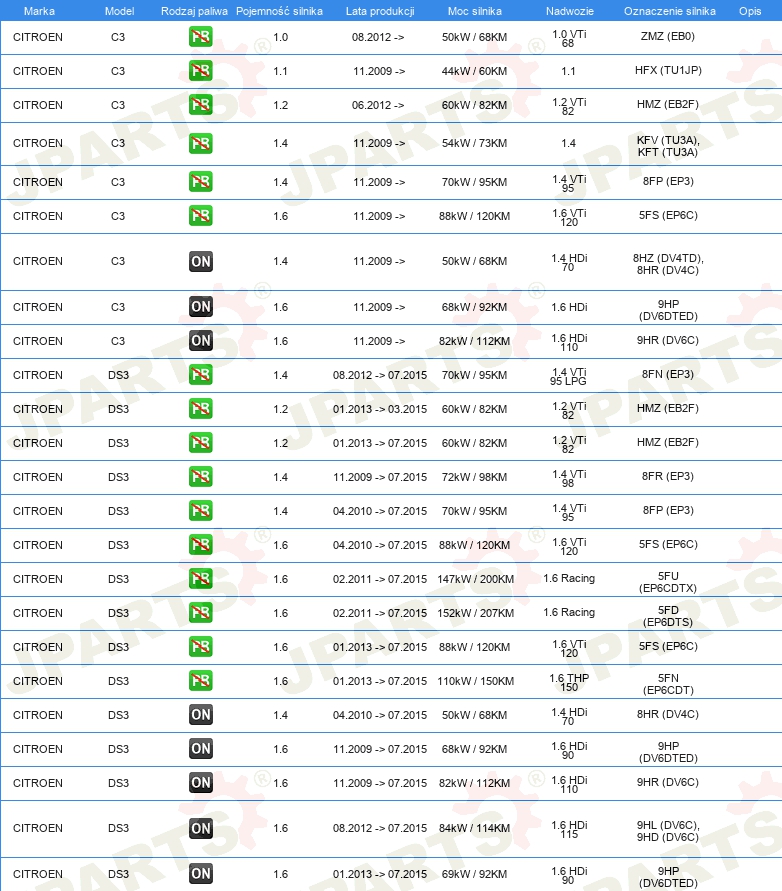Select the petrol icon in the 5FD (EP6DTS) row
782x891 pixels.
(201, 613)
